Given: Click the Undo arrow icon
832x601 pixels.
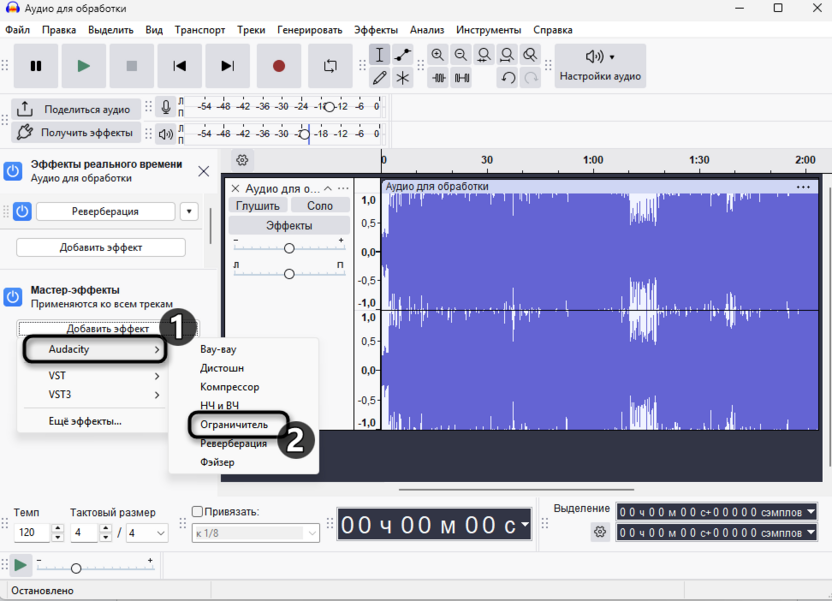Looking at the screenshot, I should tap(508, 78).
